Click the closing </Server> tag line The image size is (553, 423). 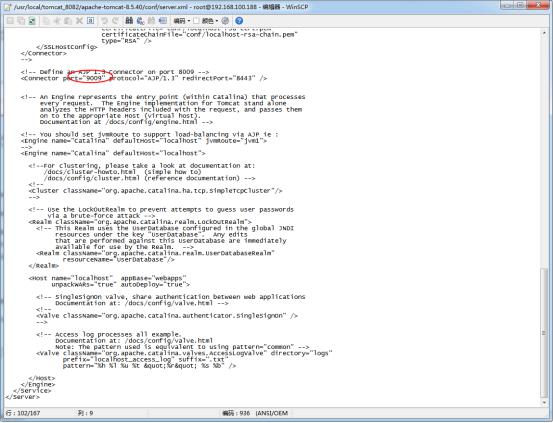point(22,397)
